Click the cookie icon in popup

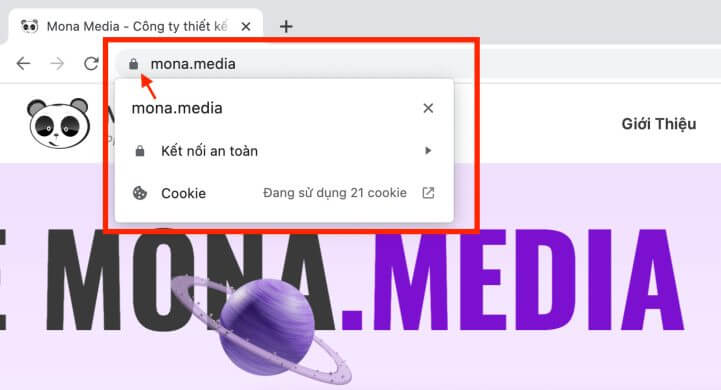[140, 193]
